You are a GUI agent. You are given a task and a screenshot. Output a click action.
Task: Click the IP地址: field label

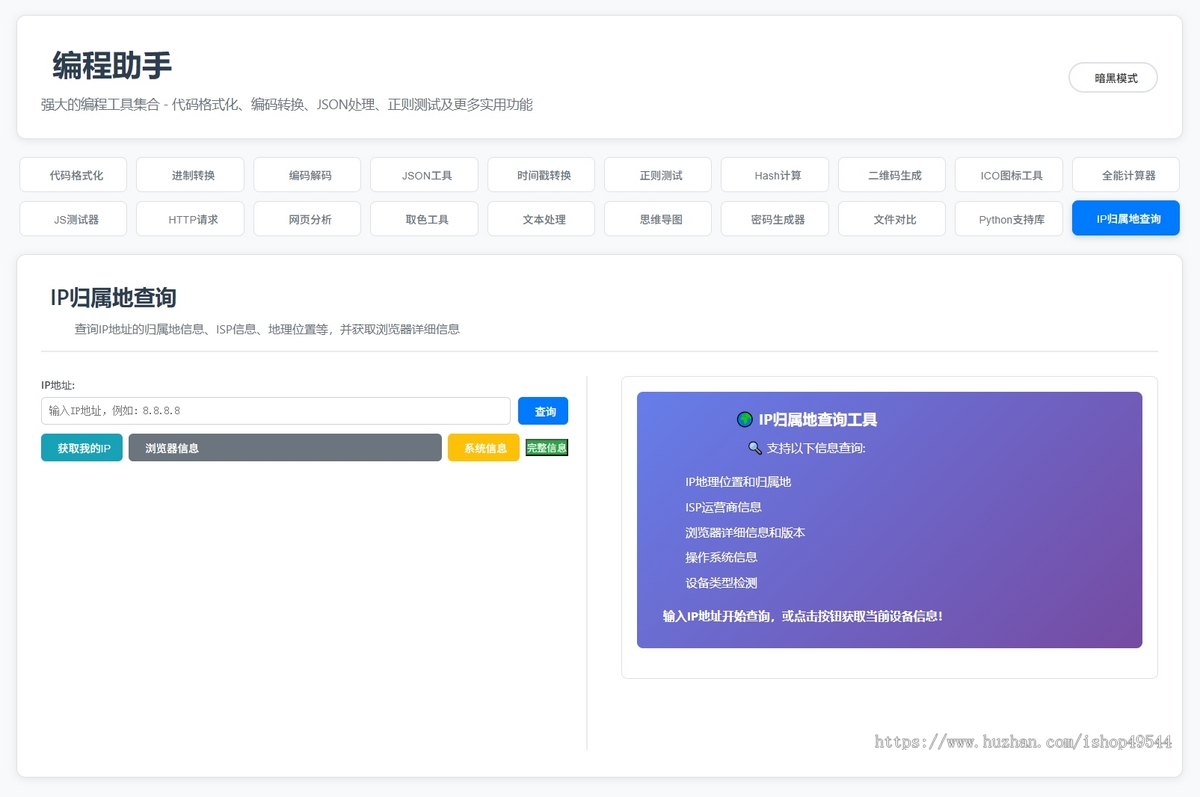pos(58,385)
